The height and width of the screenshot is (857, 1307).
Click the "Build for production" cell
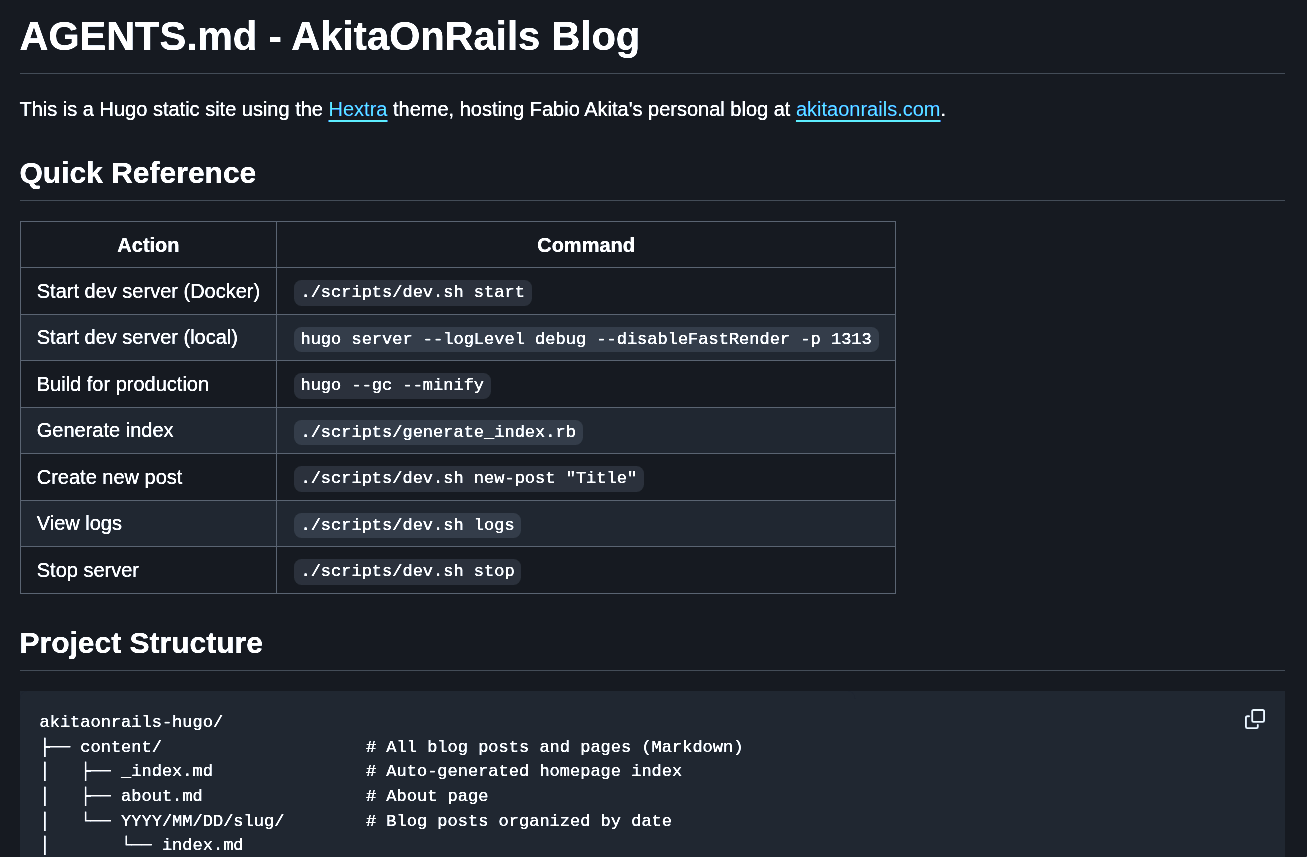123,384
